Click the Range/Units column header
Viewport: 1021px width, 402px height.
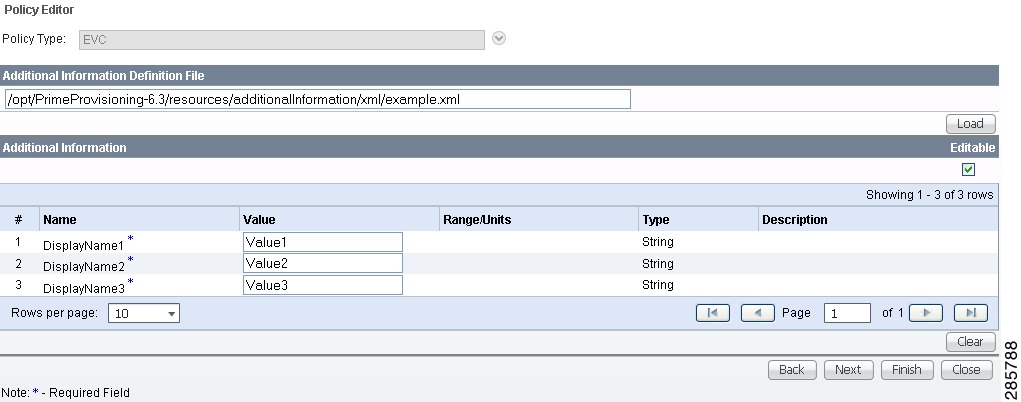(x=477, y=220)
